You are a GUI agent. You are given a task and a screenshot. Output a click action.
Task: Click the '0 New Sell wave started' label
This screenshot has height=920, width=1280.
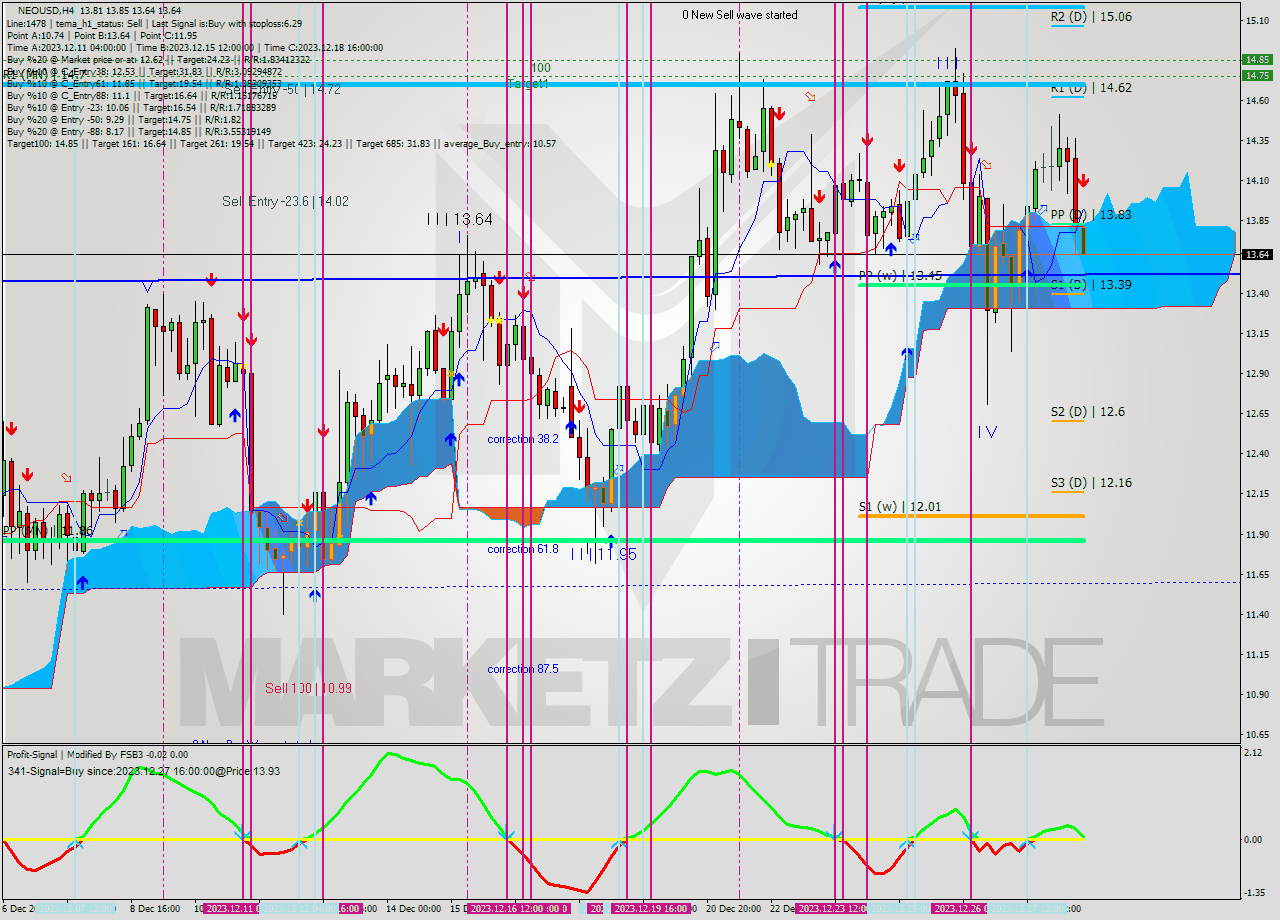pos(740,15)
